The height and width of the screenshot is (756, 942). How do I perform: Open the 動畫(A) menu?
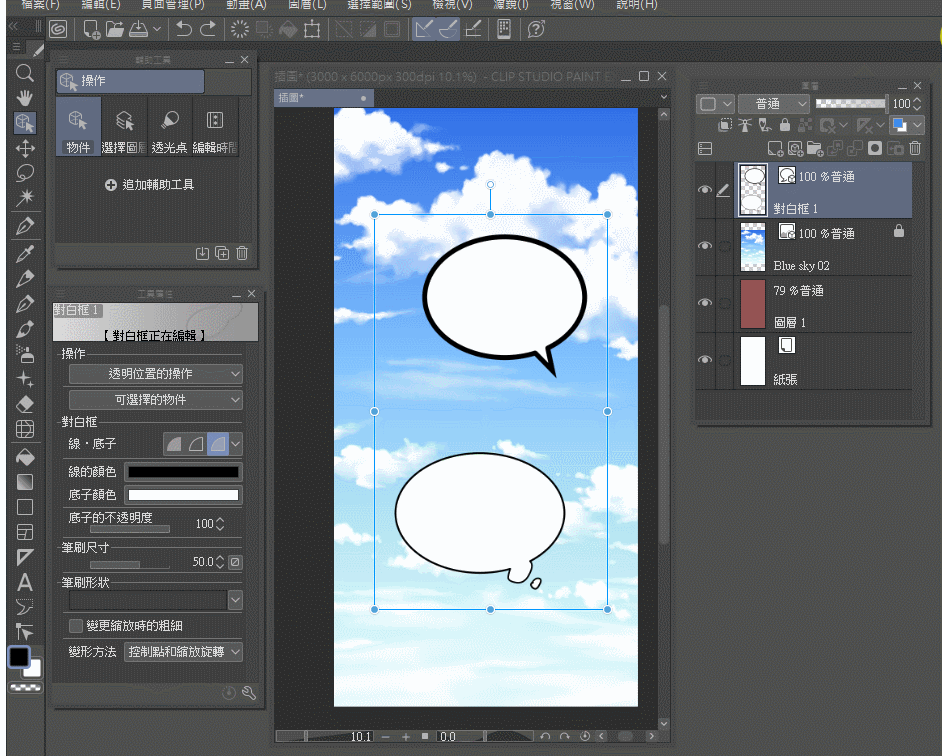(246, 5)
